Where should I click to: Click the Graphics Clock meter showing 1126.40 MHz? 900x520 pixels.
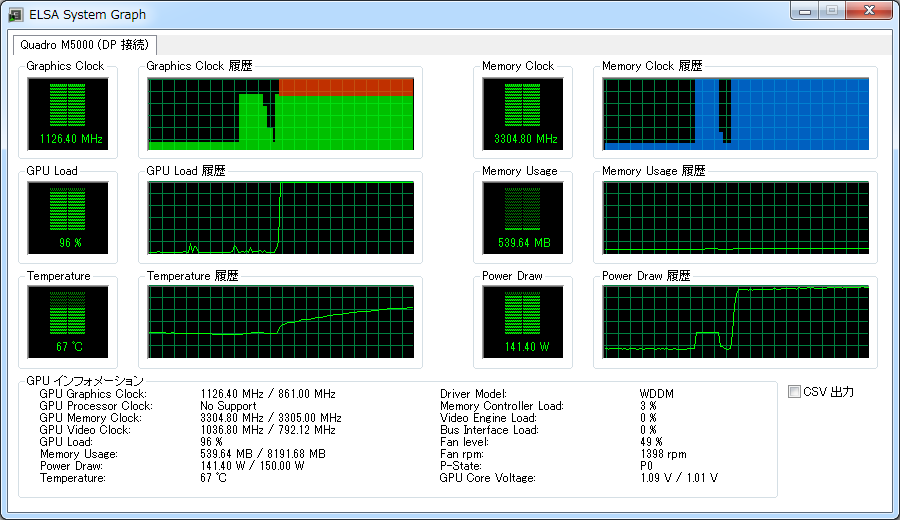coord(68,114)
